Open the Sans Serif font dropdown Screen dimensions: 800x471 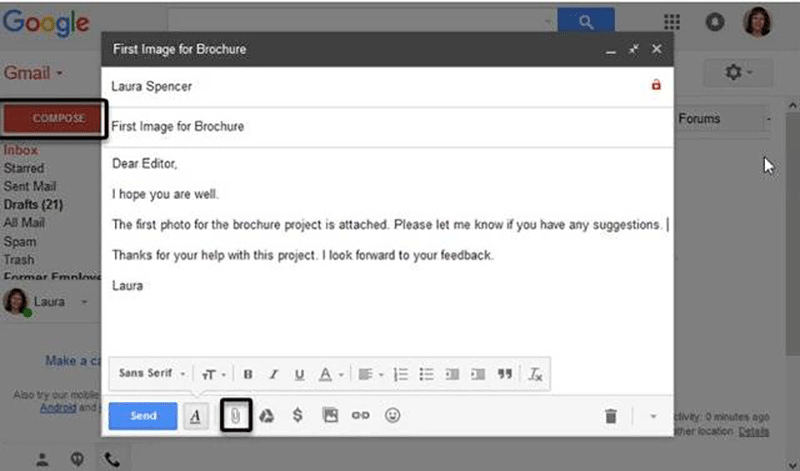coord(152,374)
